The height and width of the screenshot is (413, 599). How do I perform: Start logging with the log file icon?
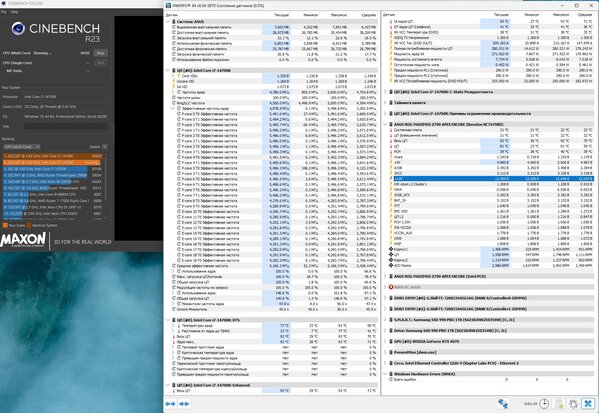560,403
